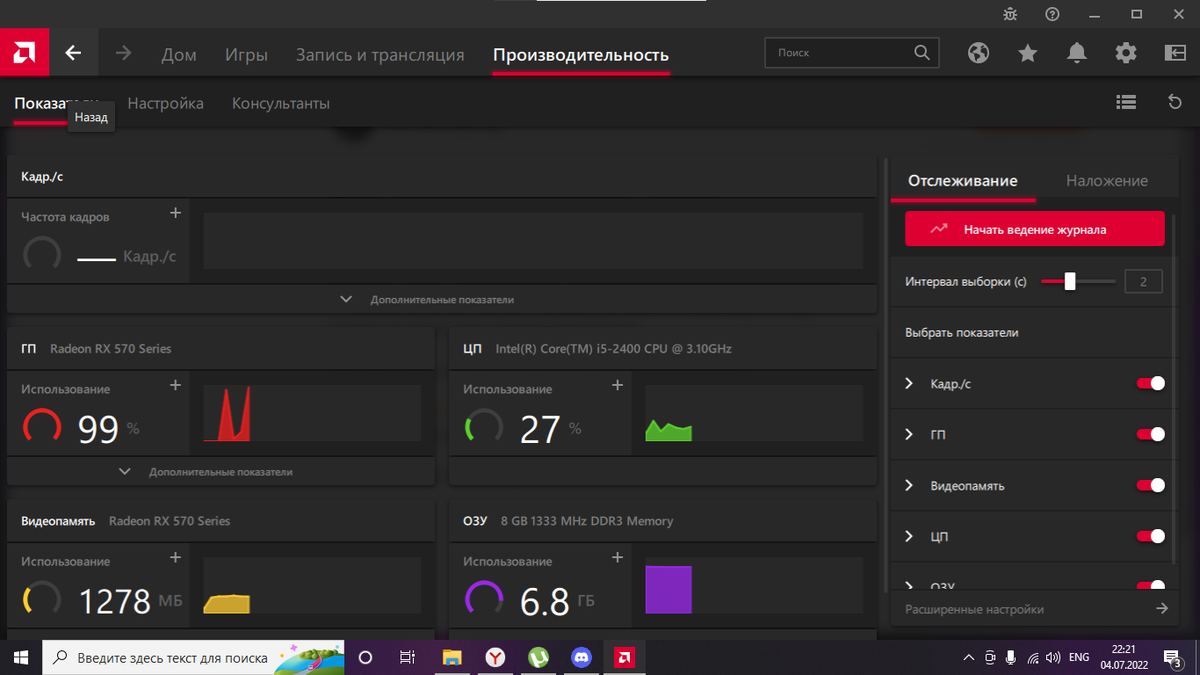Switch to Наложение panel tab
This screenshot has width=1200, height=675.
(x=1107, y=181)
